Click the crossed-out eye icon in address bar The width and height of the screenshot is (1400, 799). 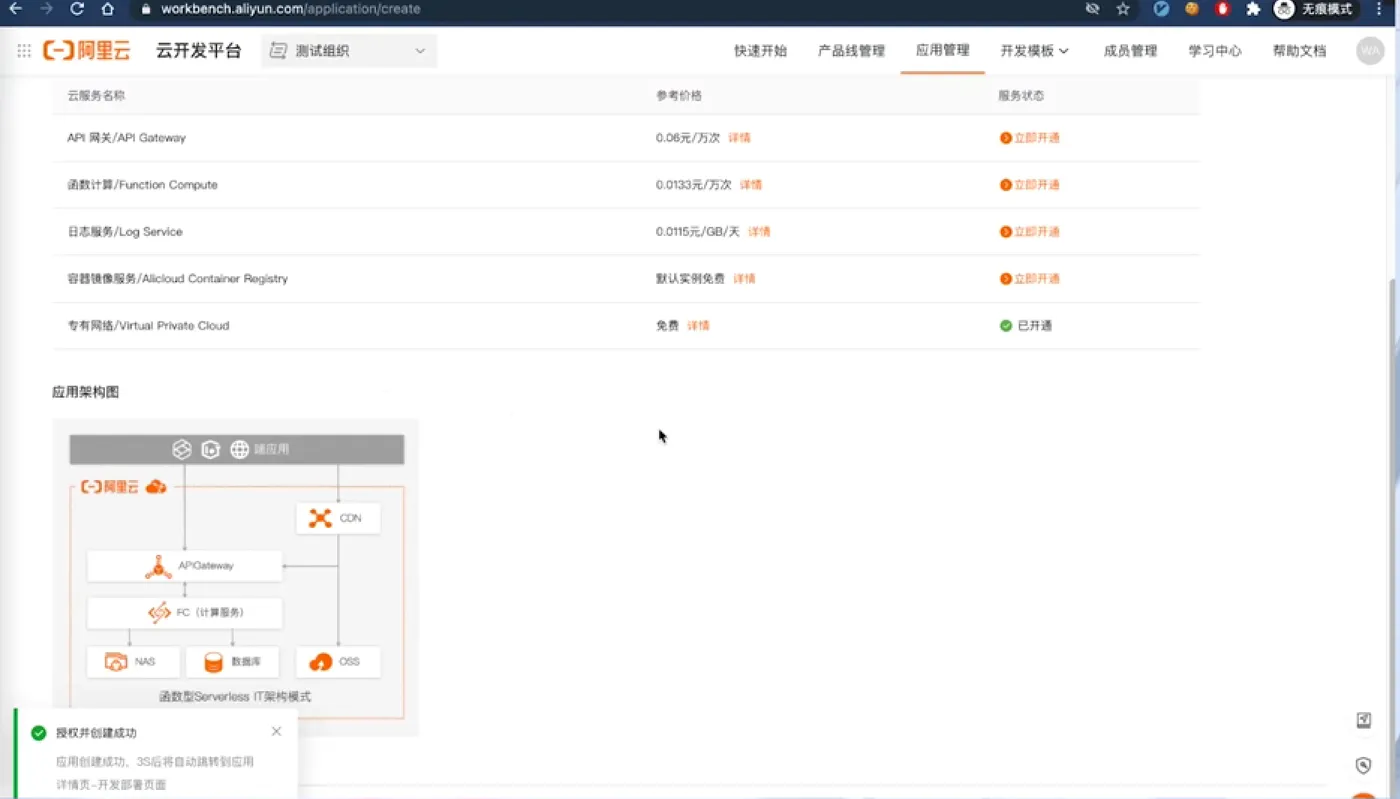(1092, 9)
